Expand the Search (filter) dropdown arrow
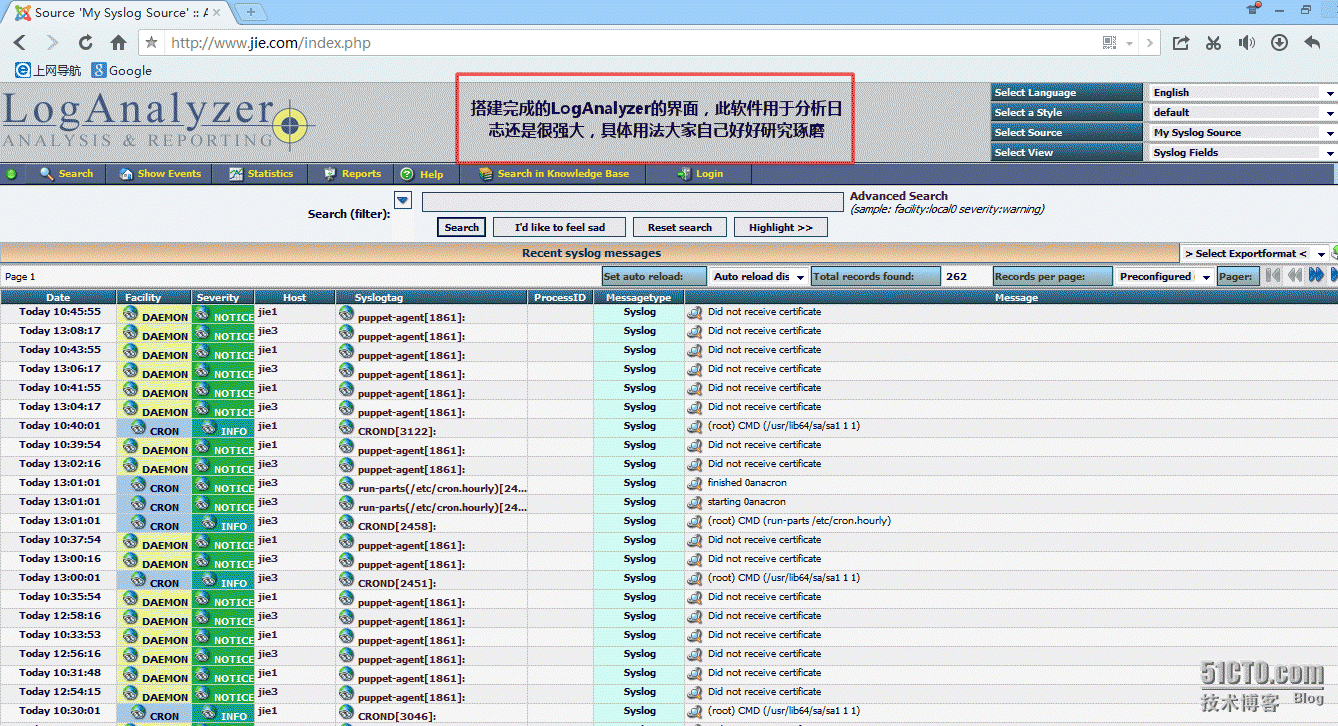 click(402, 200)
